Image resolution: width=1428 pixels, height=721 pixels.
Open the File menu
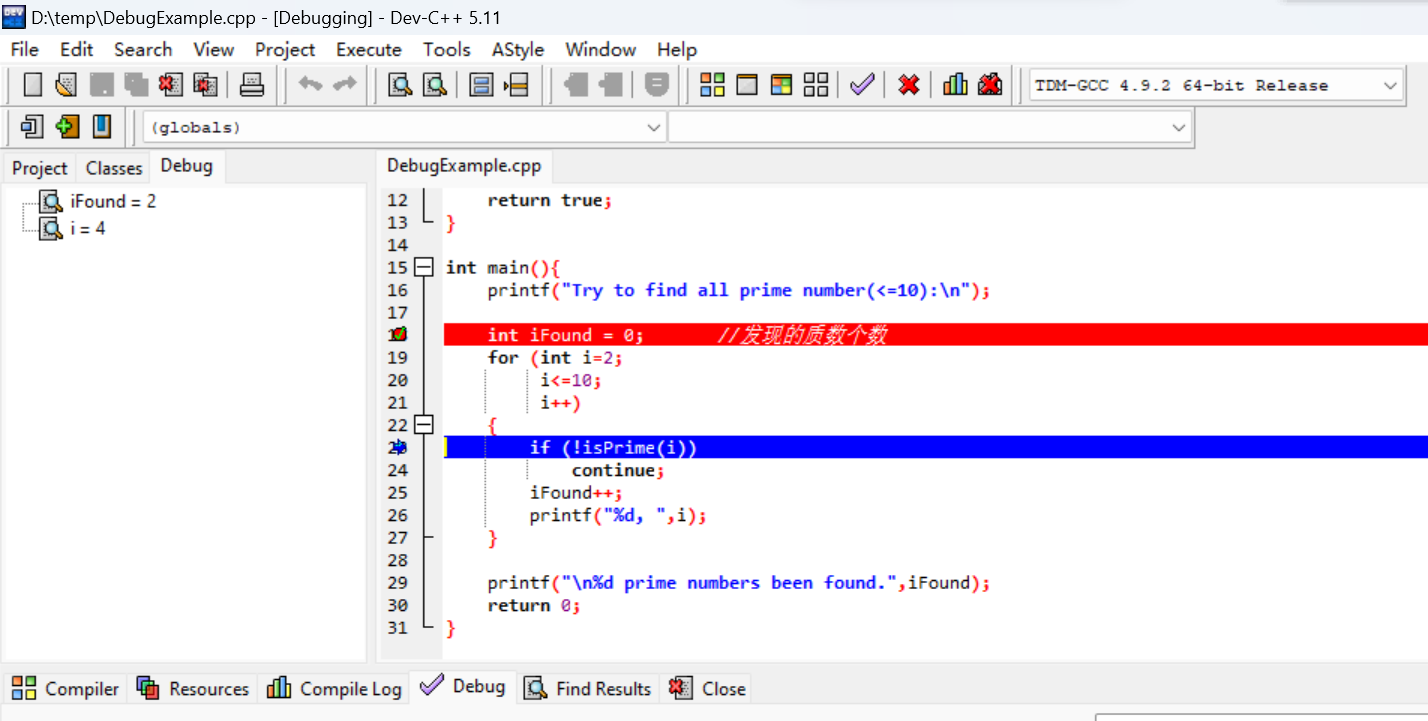click(x=24, y=49)
